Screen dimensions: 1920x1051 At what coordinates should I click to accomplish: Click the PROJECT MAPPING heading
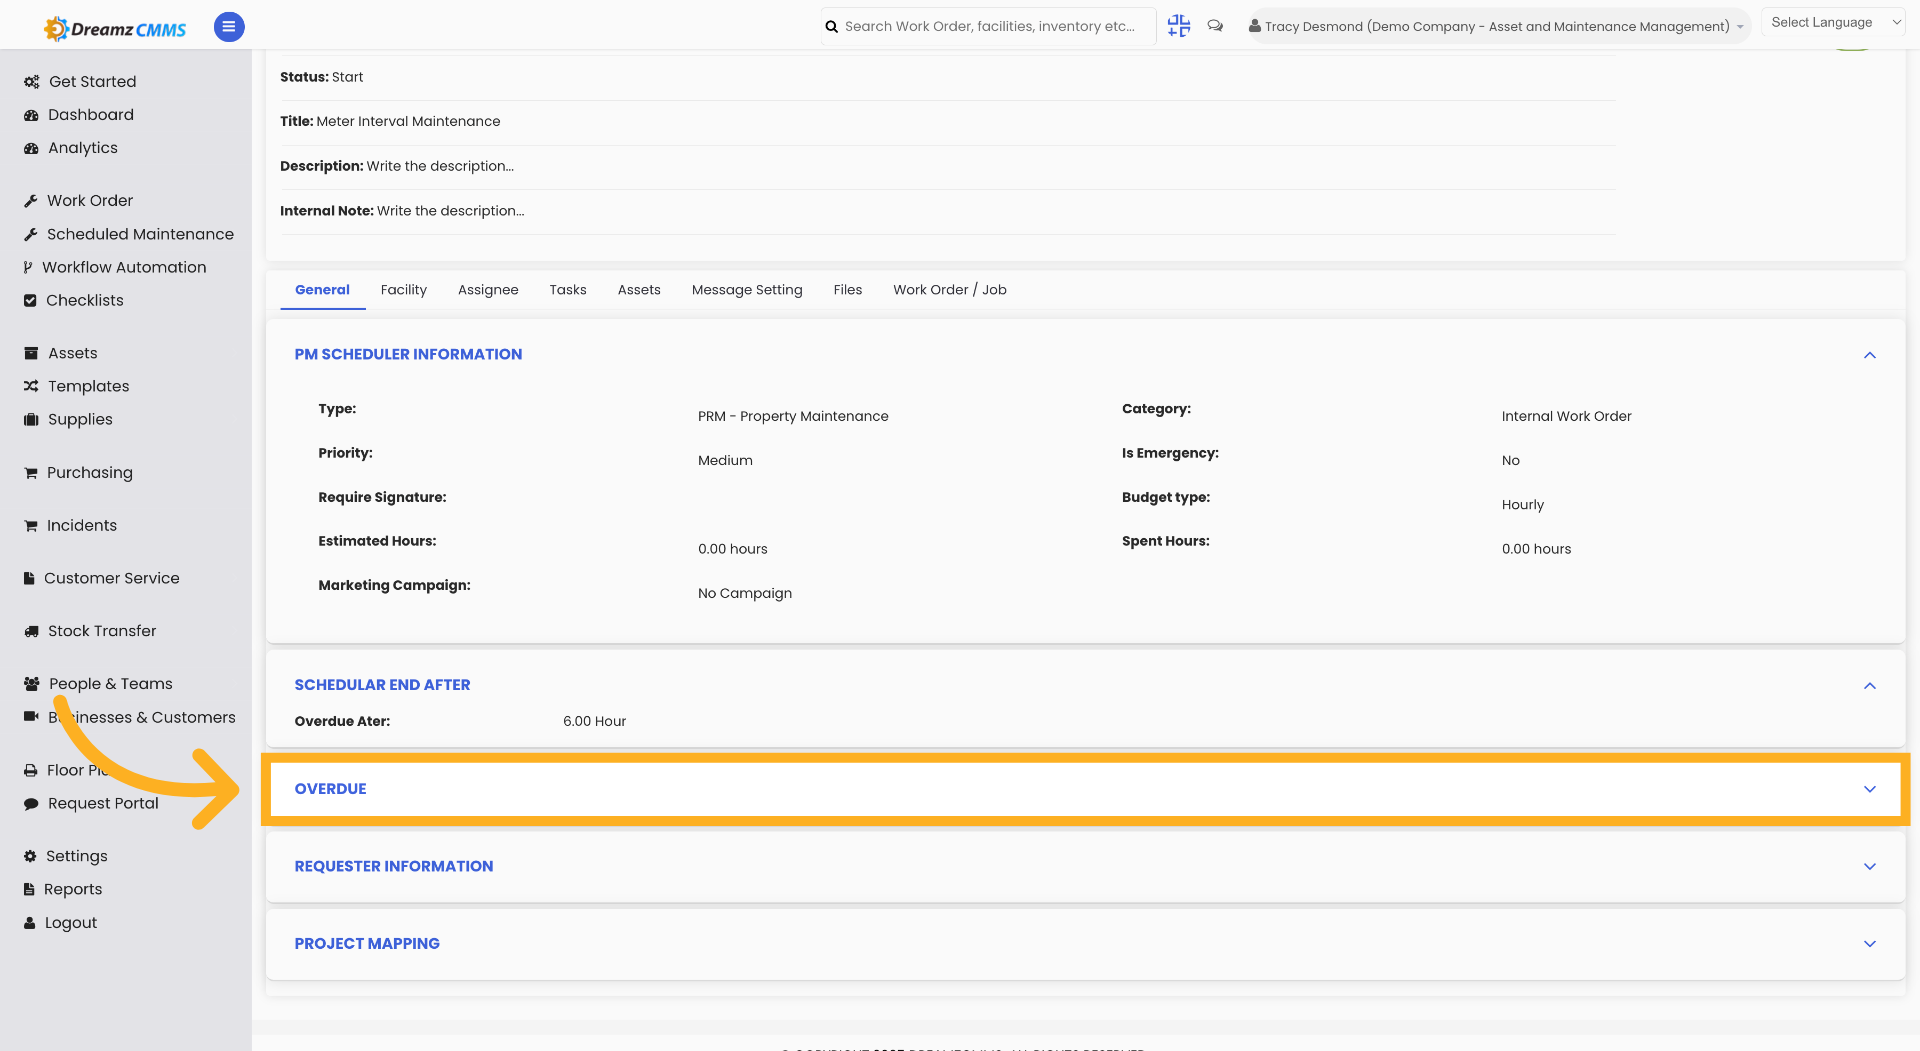(x=367, y=944)
